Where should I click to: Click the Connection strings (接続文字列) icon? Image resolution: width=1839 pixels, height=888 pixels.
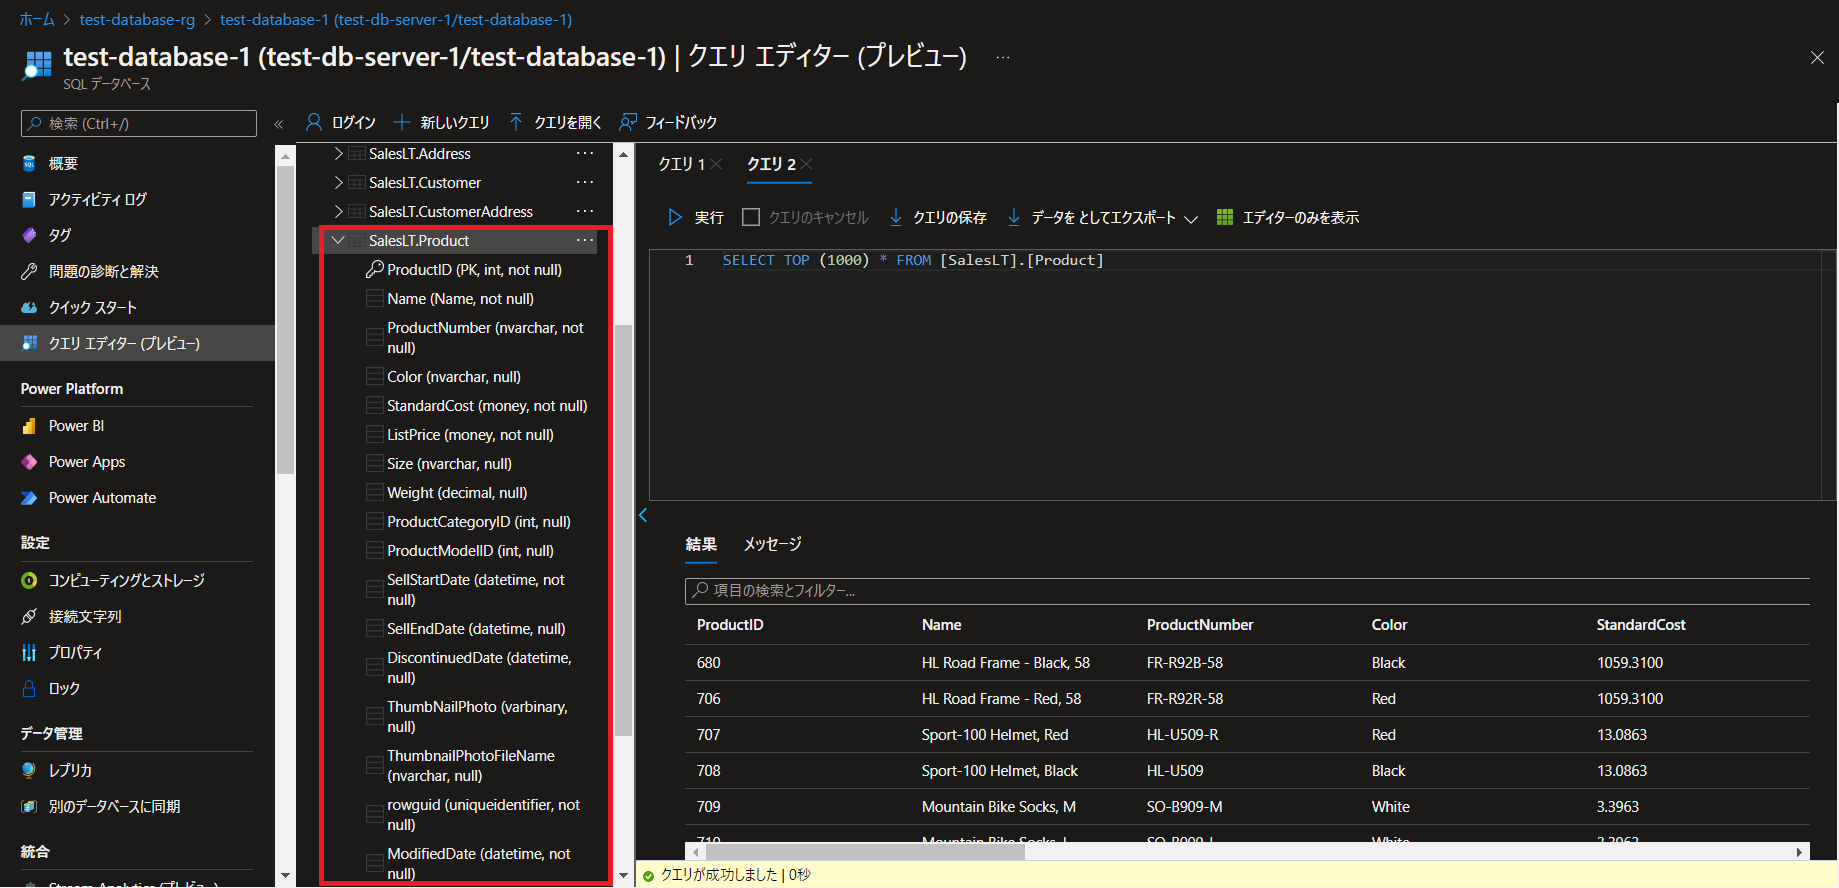(29, 616)
